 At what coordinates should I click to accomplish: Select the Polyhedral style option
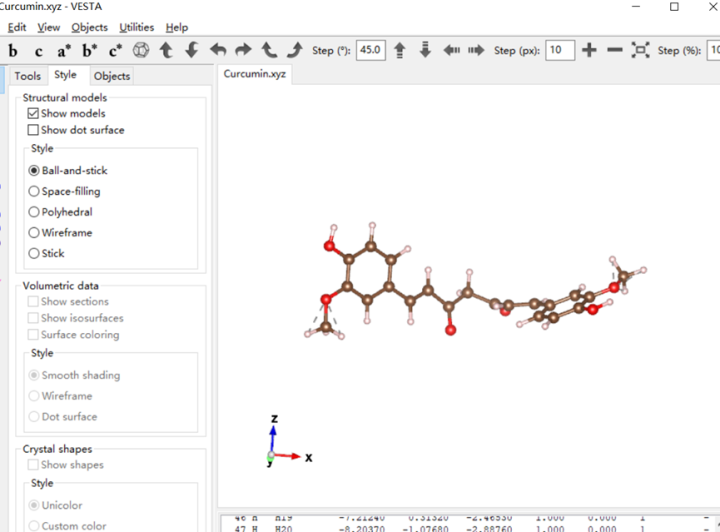click(x=35, y=212)
